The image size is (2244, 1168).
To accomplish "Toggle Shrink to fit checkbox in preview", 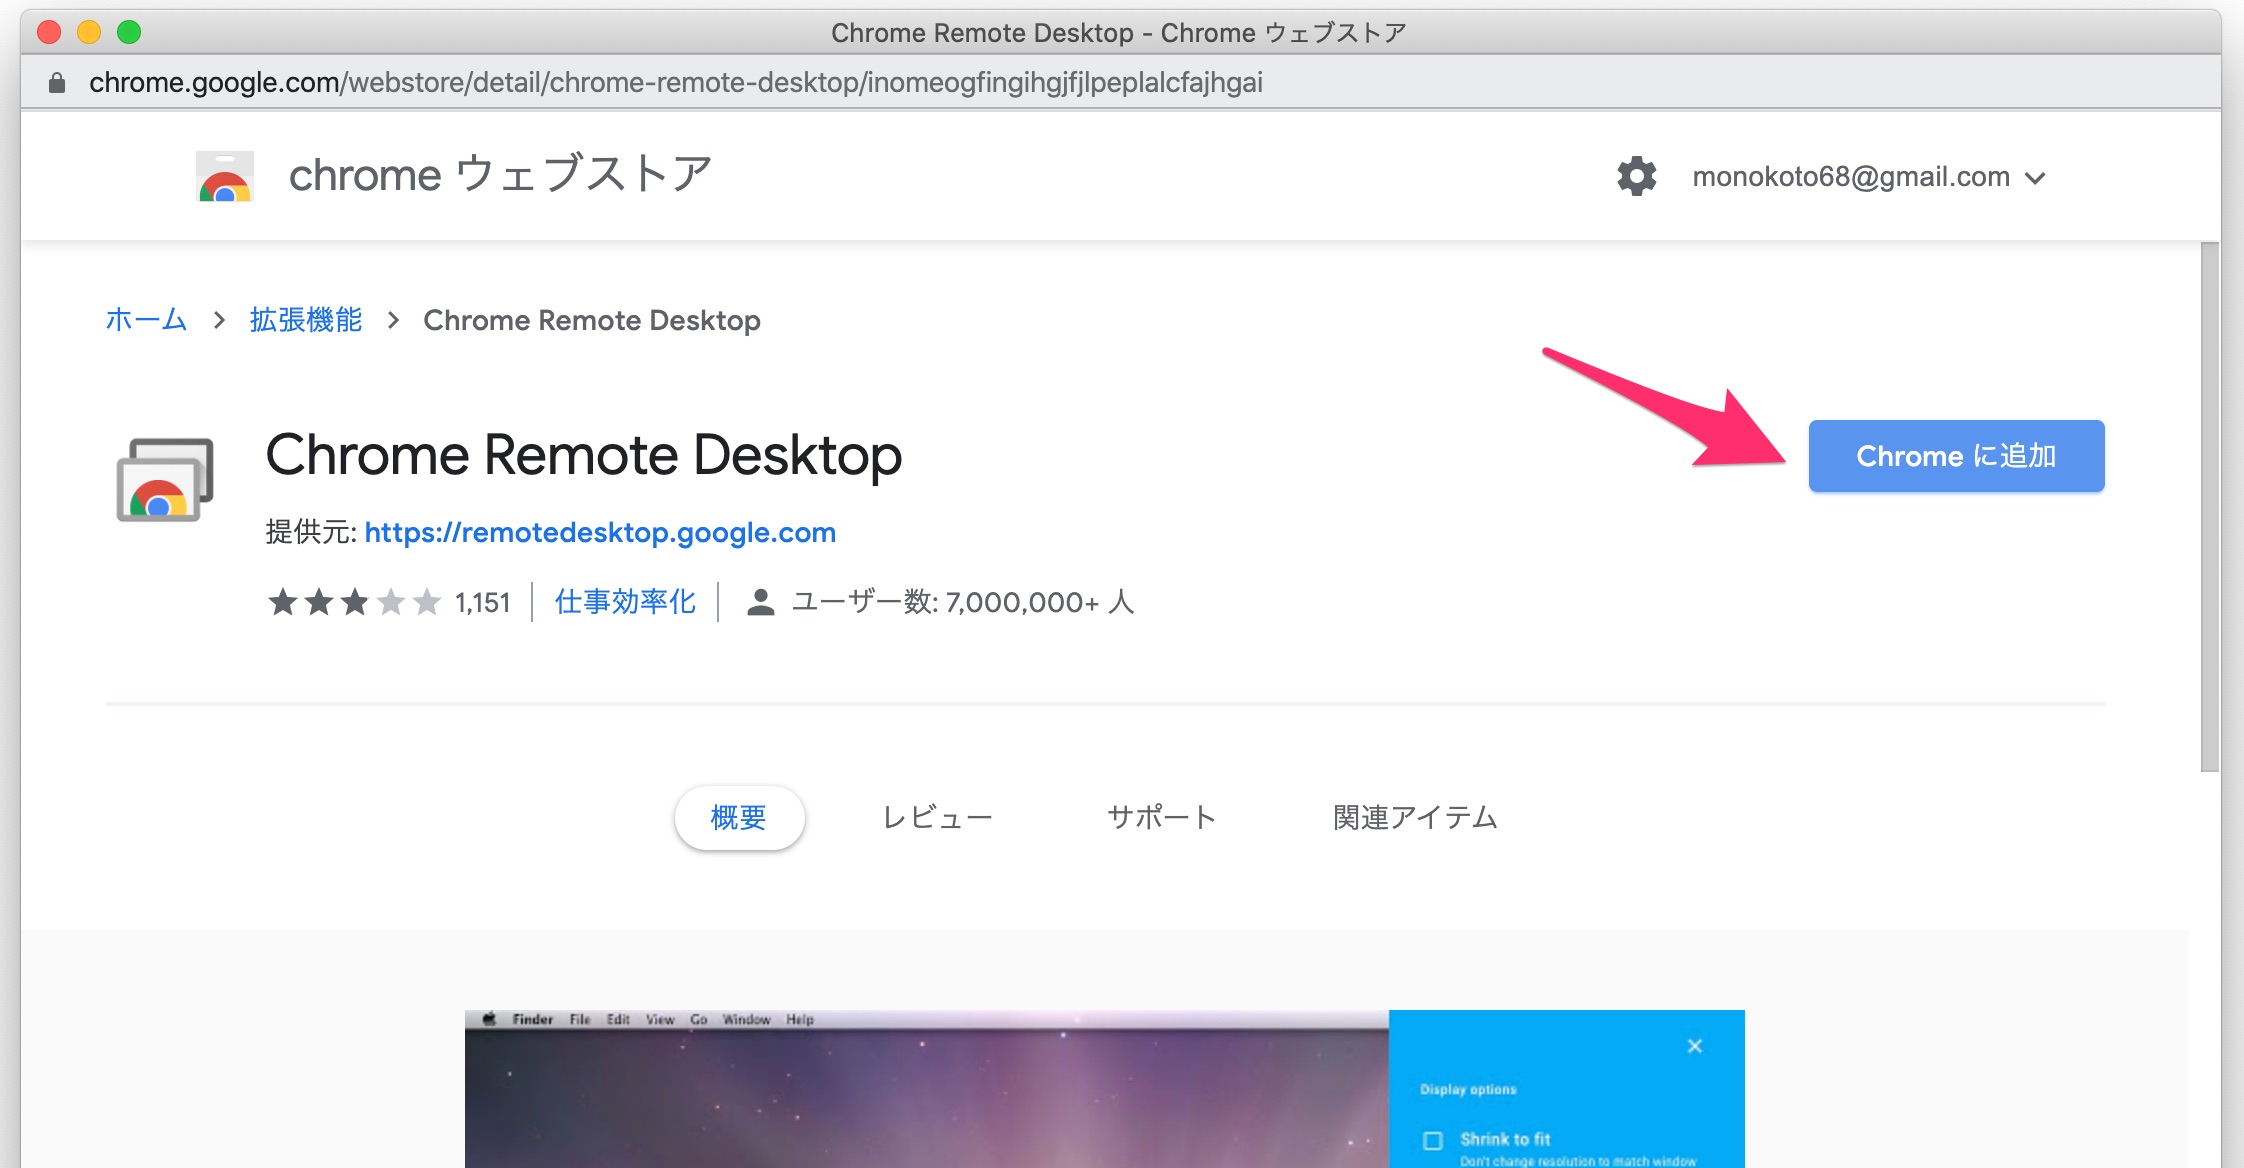I will pos(1433,1140).
